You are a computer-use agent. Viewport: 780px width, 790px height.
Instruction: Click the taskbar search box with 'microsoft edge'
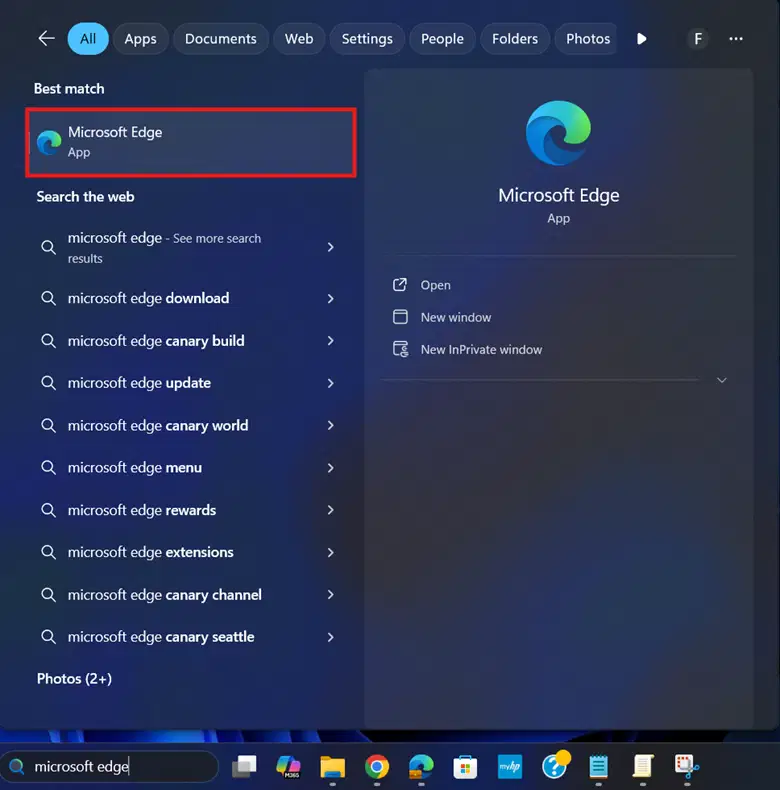(109, 766)
